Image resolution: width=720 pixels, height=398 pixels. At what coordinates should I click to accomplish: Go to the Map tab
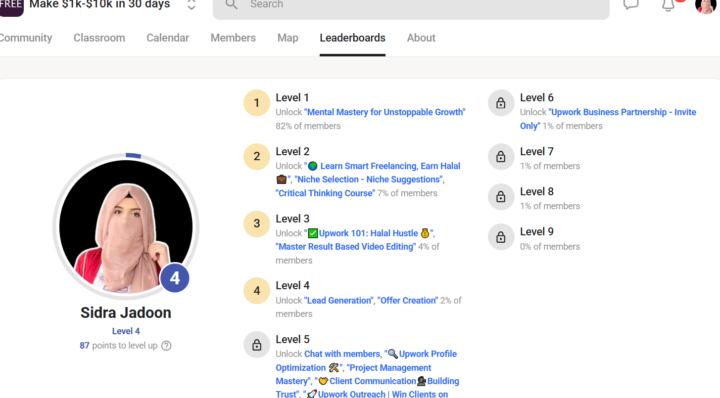pyautogui.click(x=287, y=38)
